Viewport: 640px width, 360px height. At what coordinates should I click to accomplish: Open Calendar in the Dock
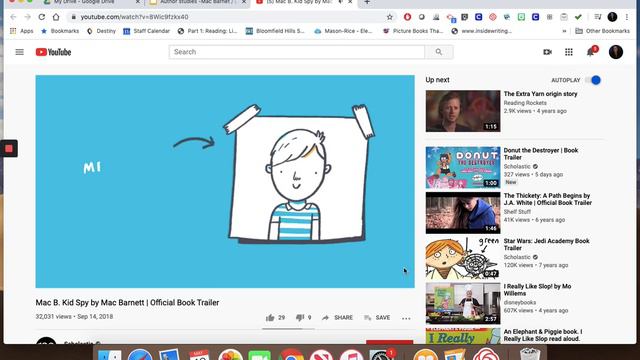(199, 355)
